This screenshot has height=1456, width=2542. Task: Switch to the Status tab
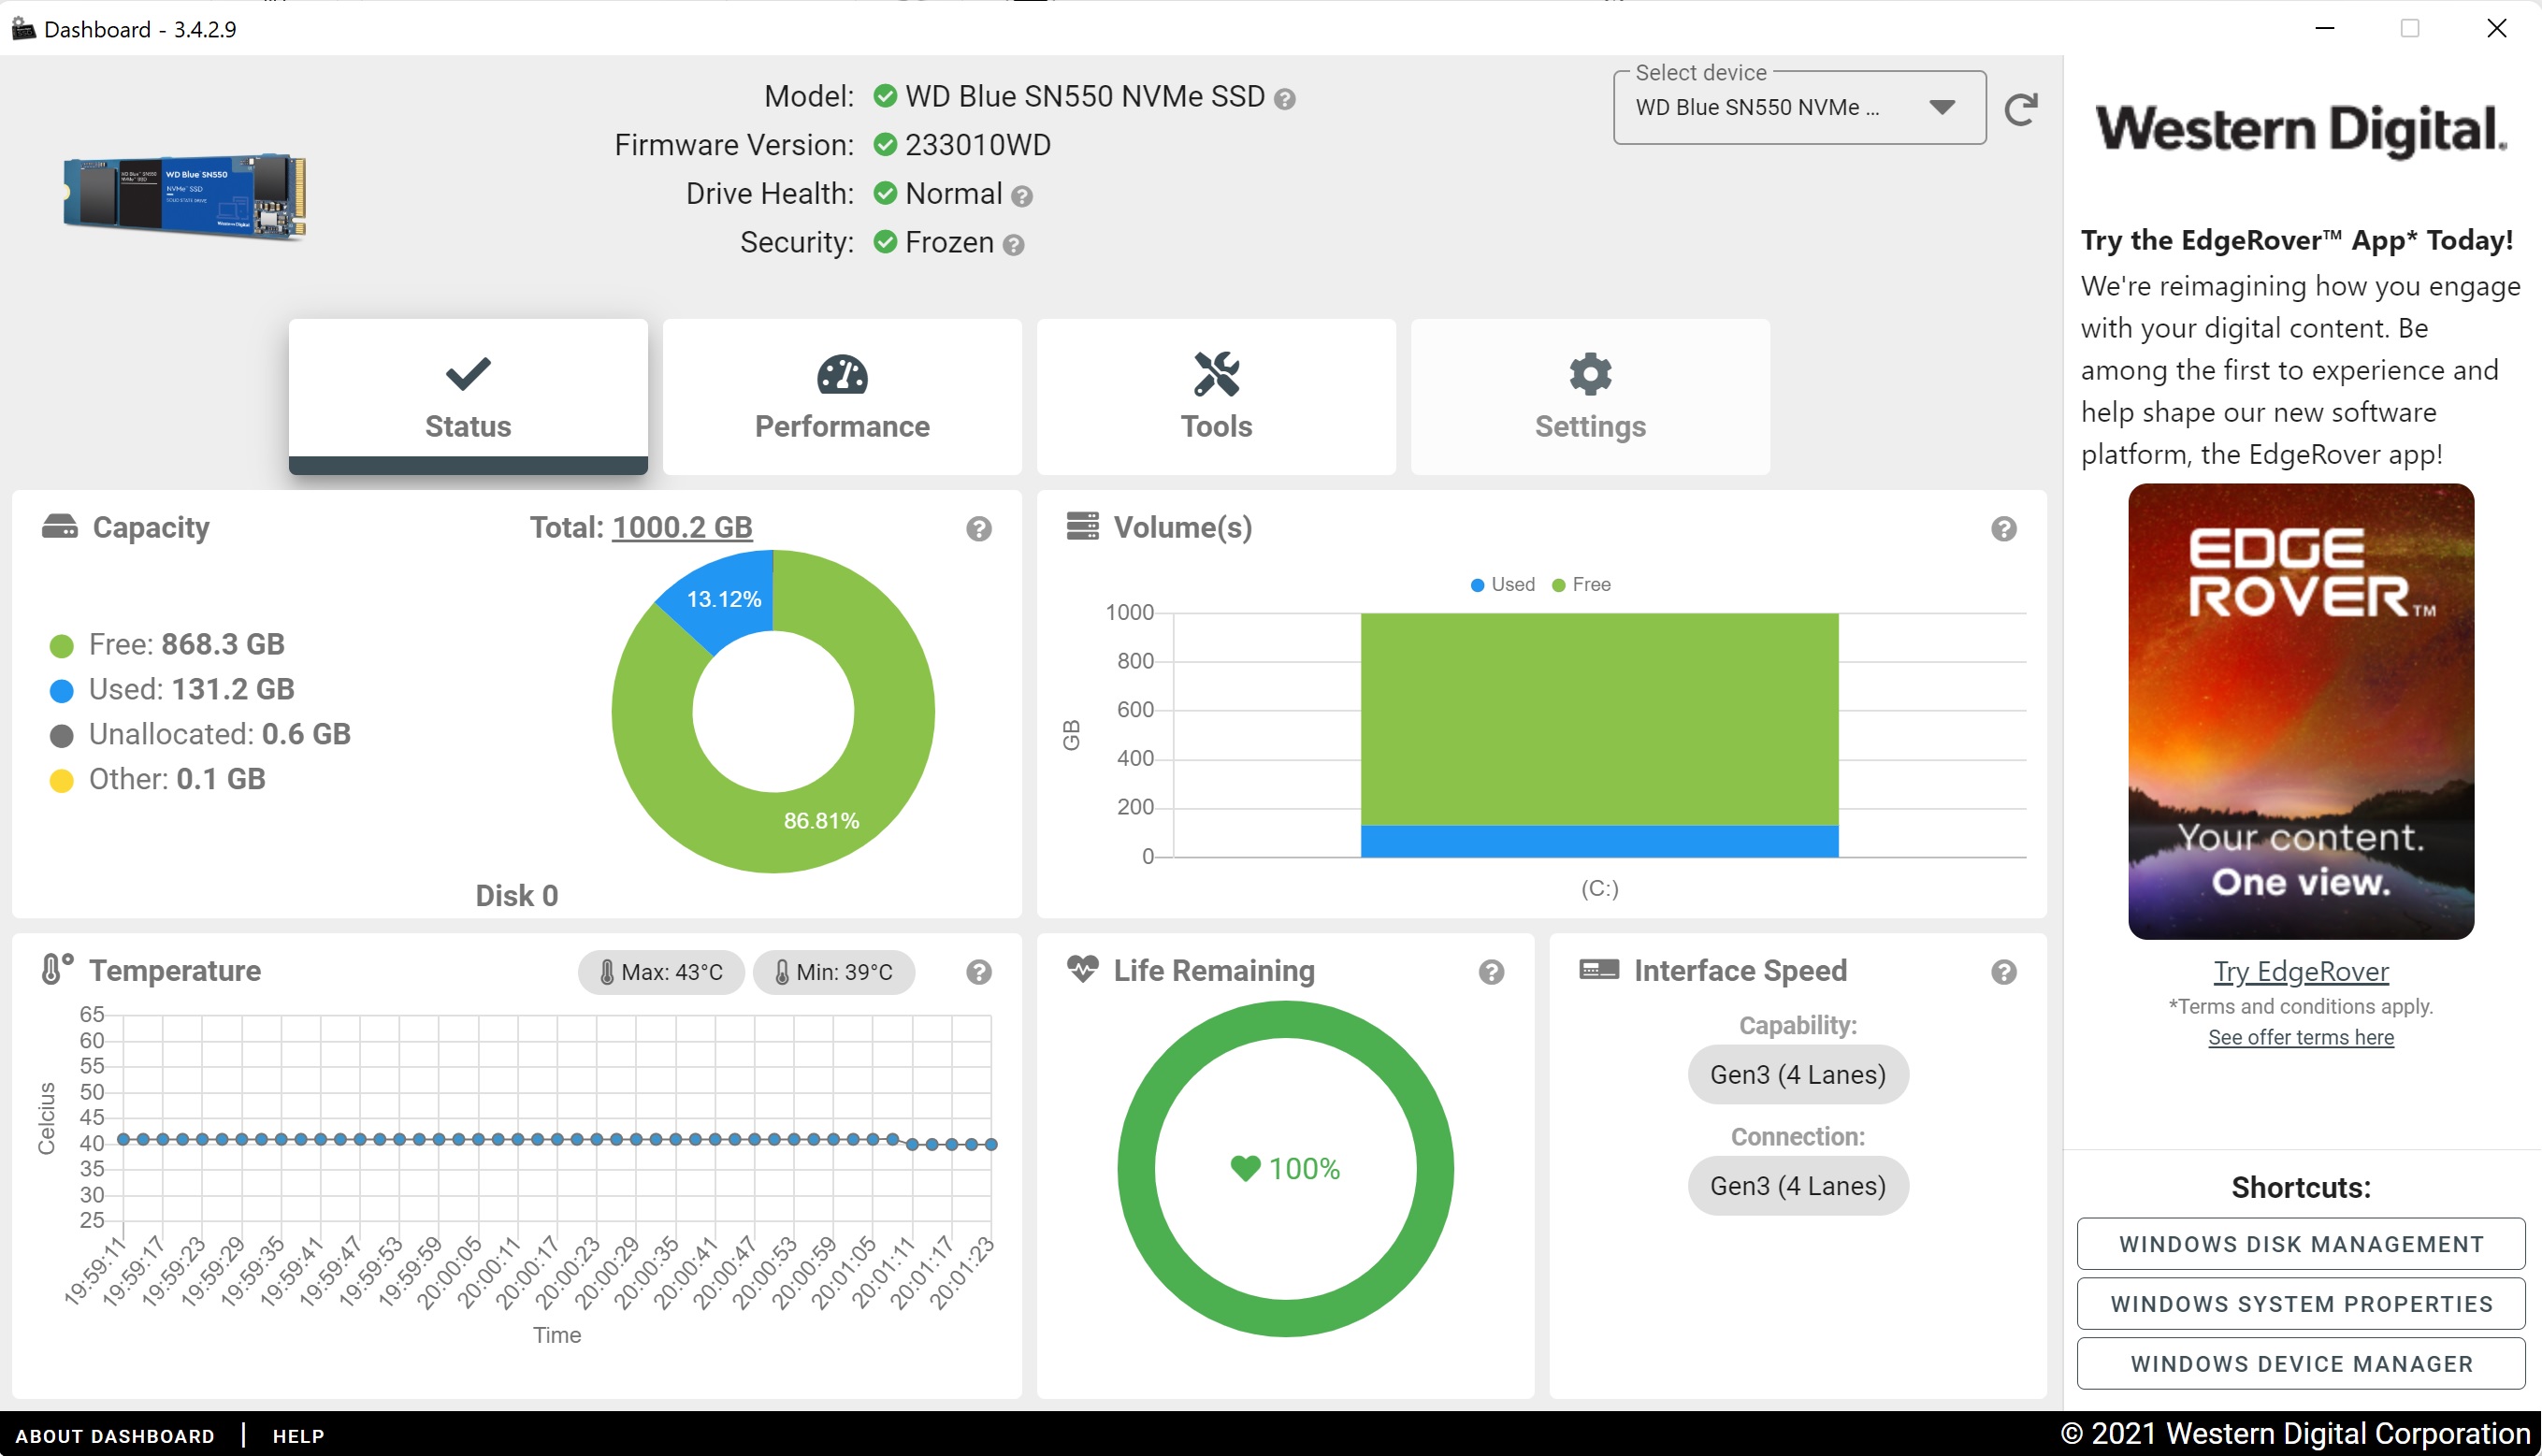coord(468,397)
